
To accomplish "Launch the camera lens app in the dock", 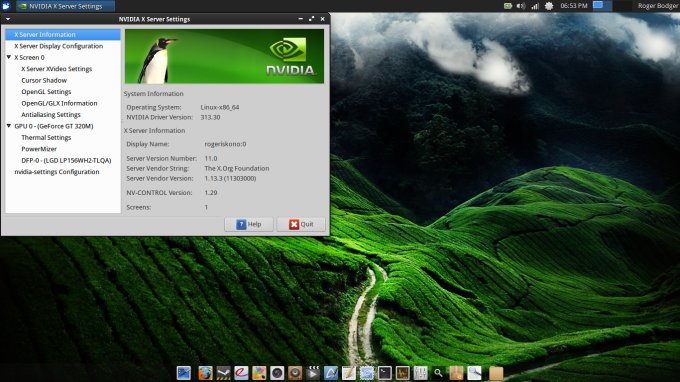I will [x=277, y=372].
